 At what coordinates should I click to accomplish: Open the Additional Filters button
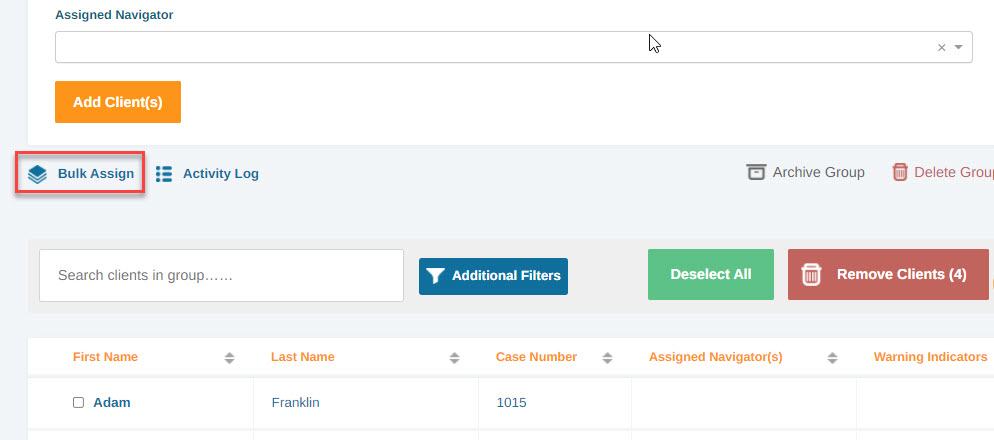click(x=493, y=276)
